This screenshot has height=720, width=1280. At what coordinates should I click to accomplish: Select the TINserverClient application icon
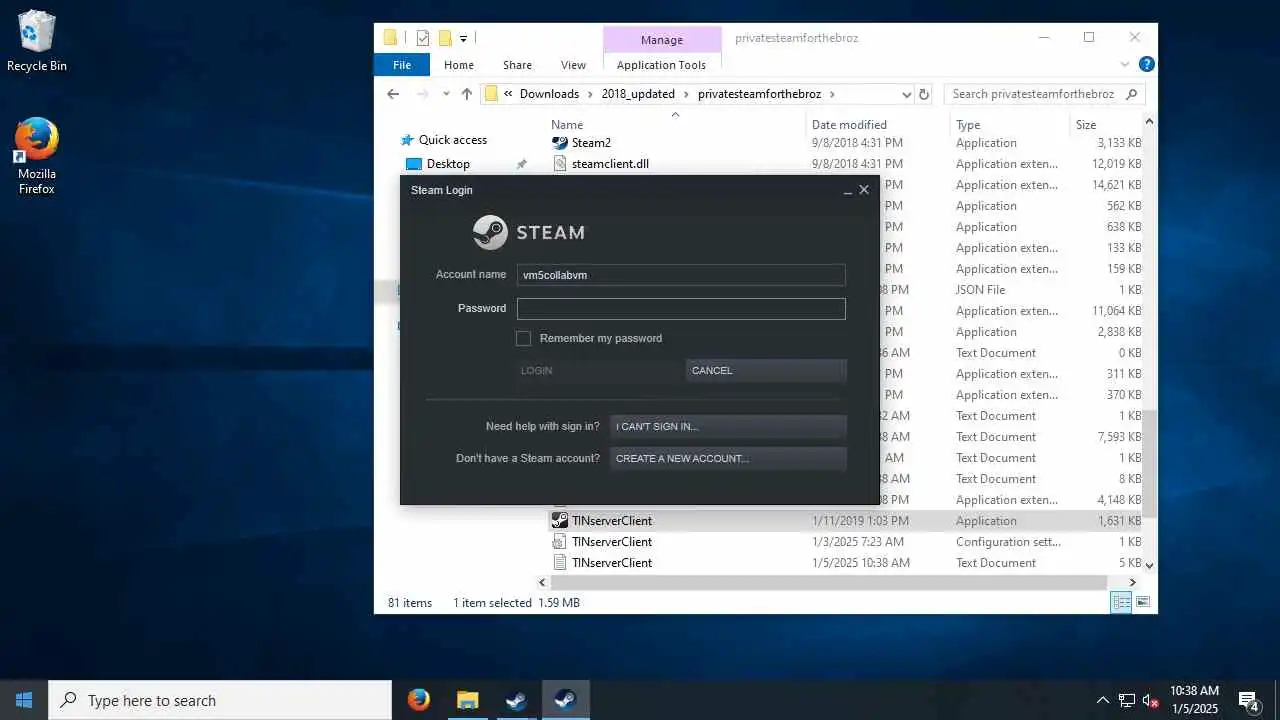(560, 521)
